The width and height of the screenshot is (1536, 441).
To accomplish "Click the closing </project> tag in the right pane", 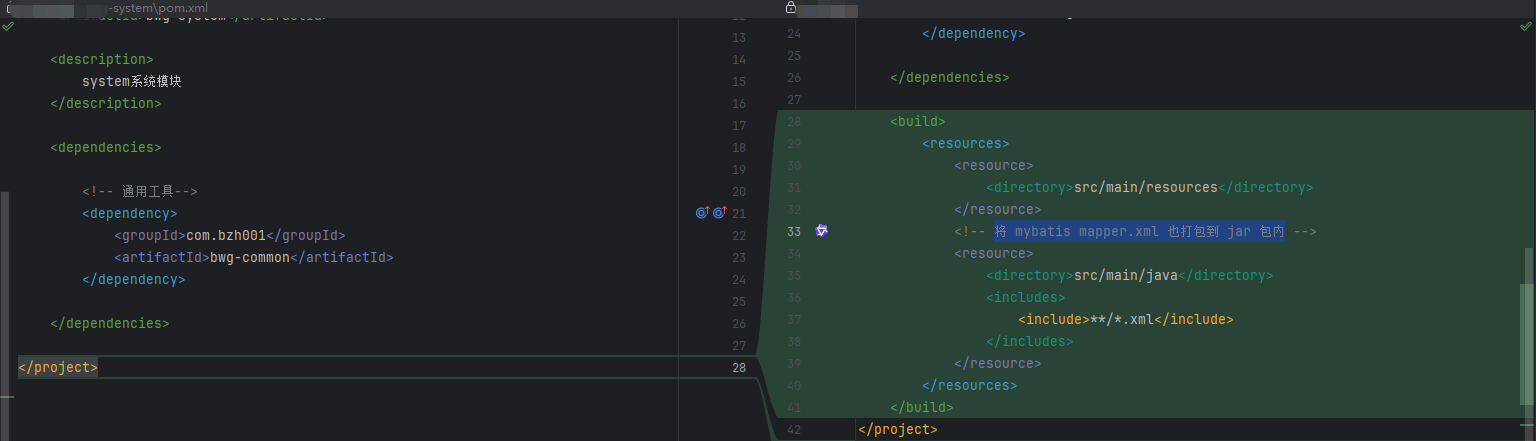I will [898, 429].
